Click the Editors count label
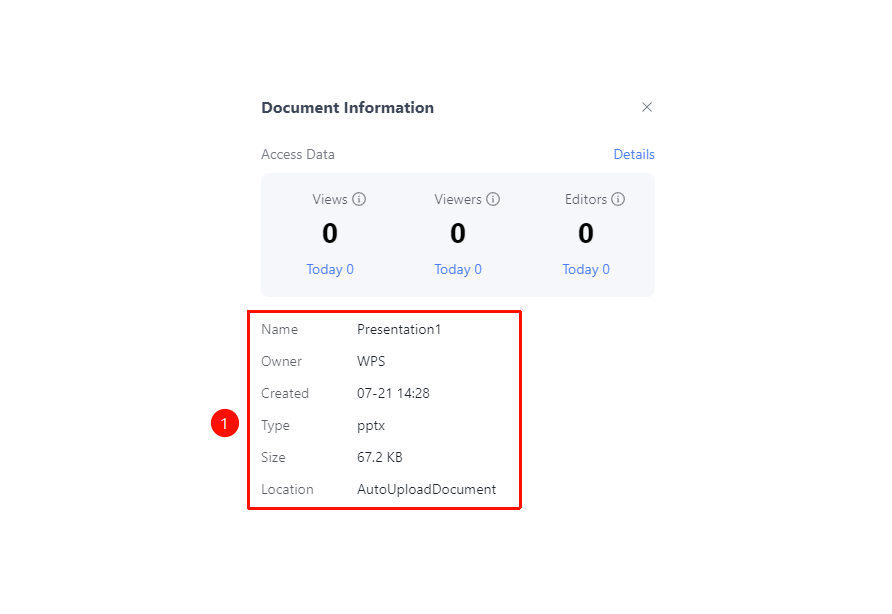The image size is (892, 614). [x=586, y=199]
